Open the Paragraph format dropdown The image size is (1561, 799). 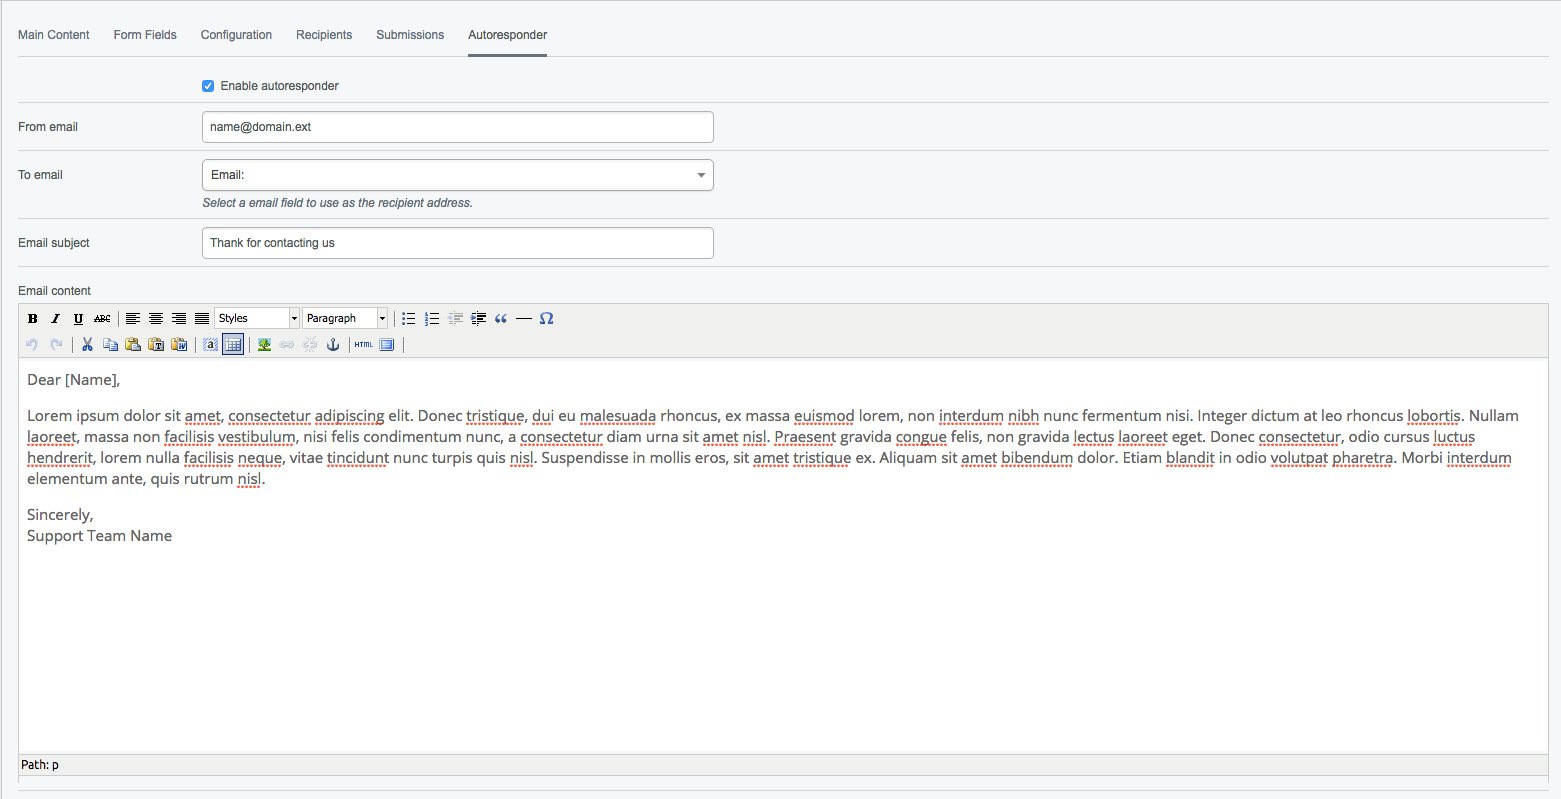coord(345,318)
